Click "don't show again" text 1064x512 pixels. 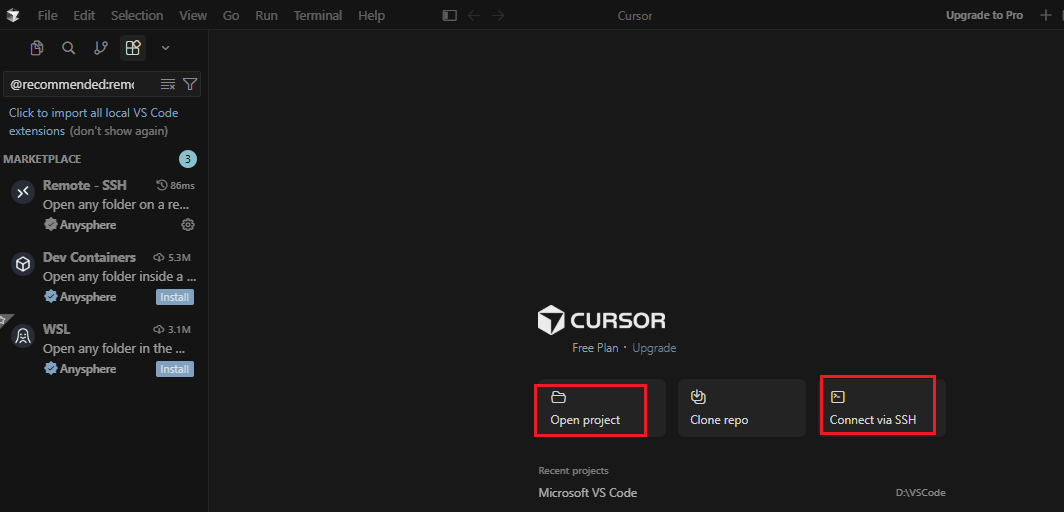pyautogui.click(x=119, y=131)
